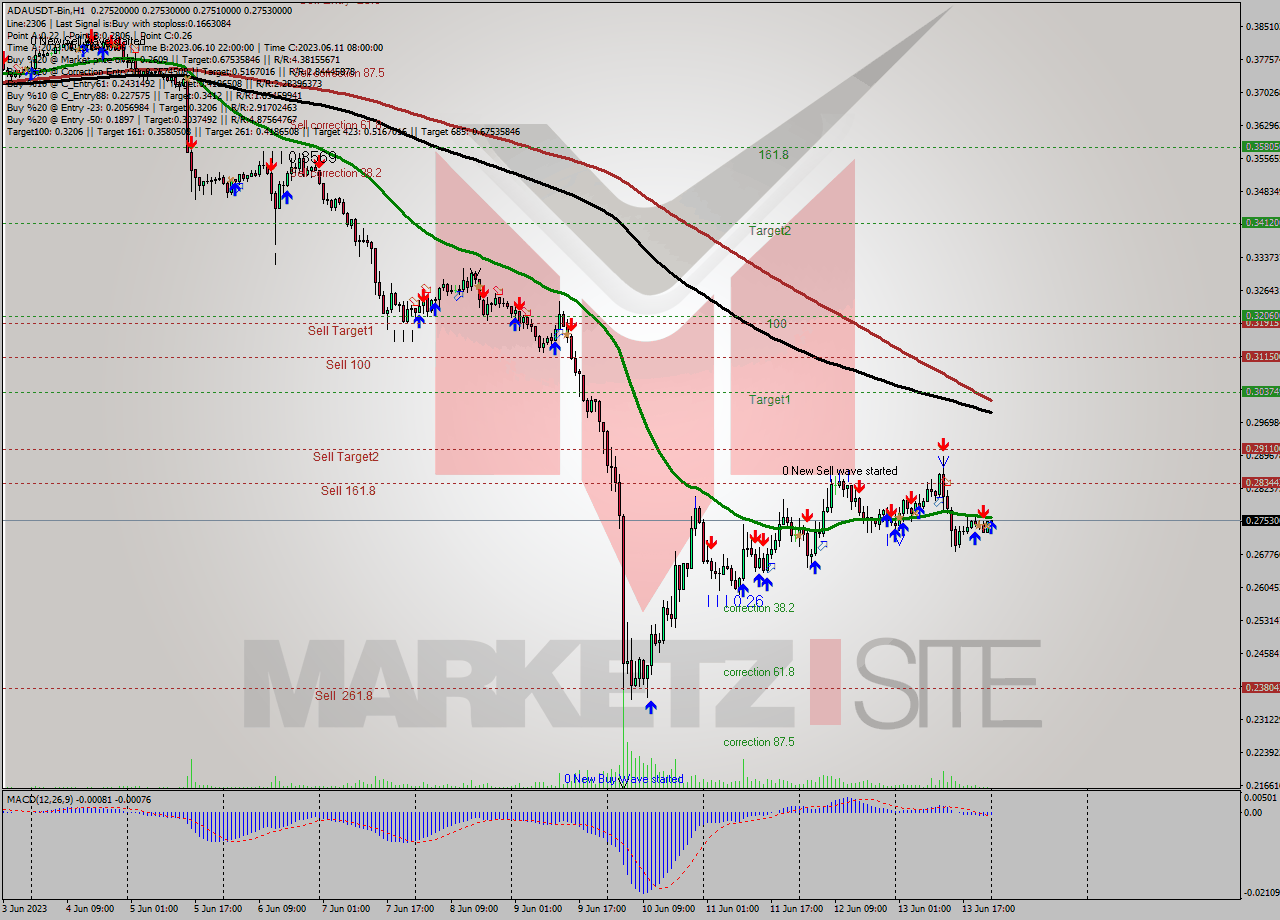
Task: Click the green 0.30374 price tag on axis
Action: (1260, 392)
